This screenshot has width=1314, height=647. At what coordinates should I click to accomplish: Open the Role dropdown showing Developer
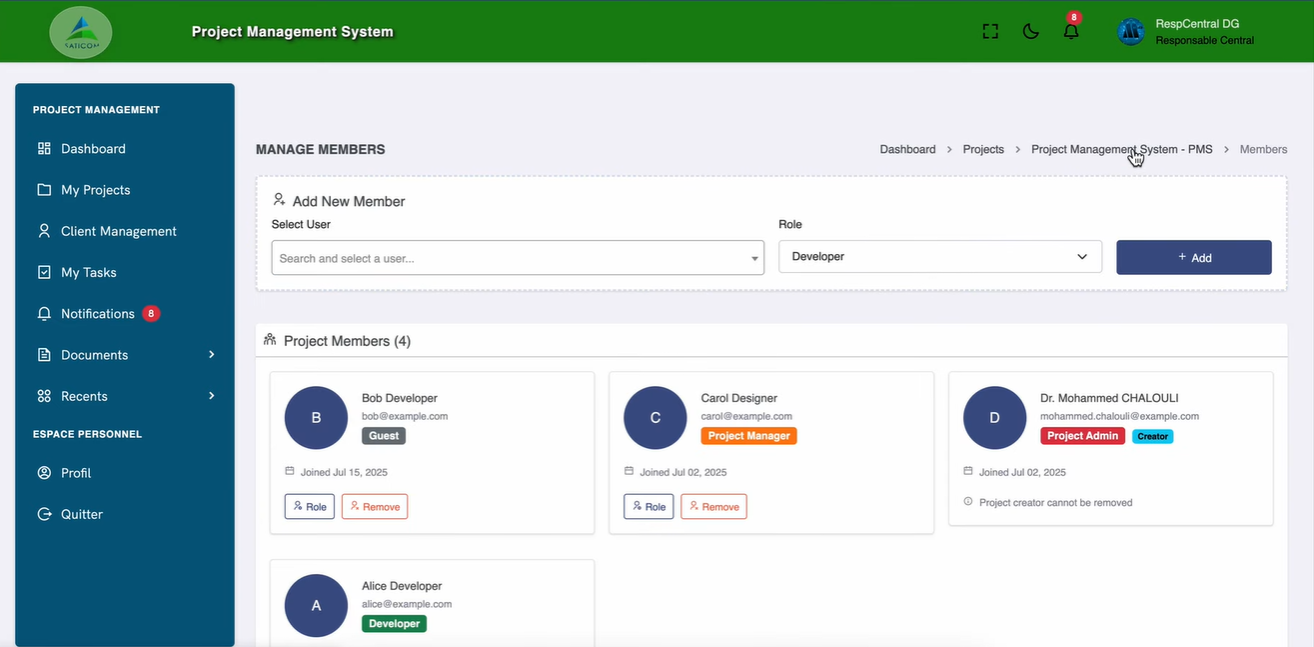tap(939, 257)
